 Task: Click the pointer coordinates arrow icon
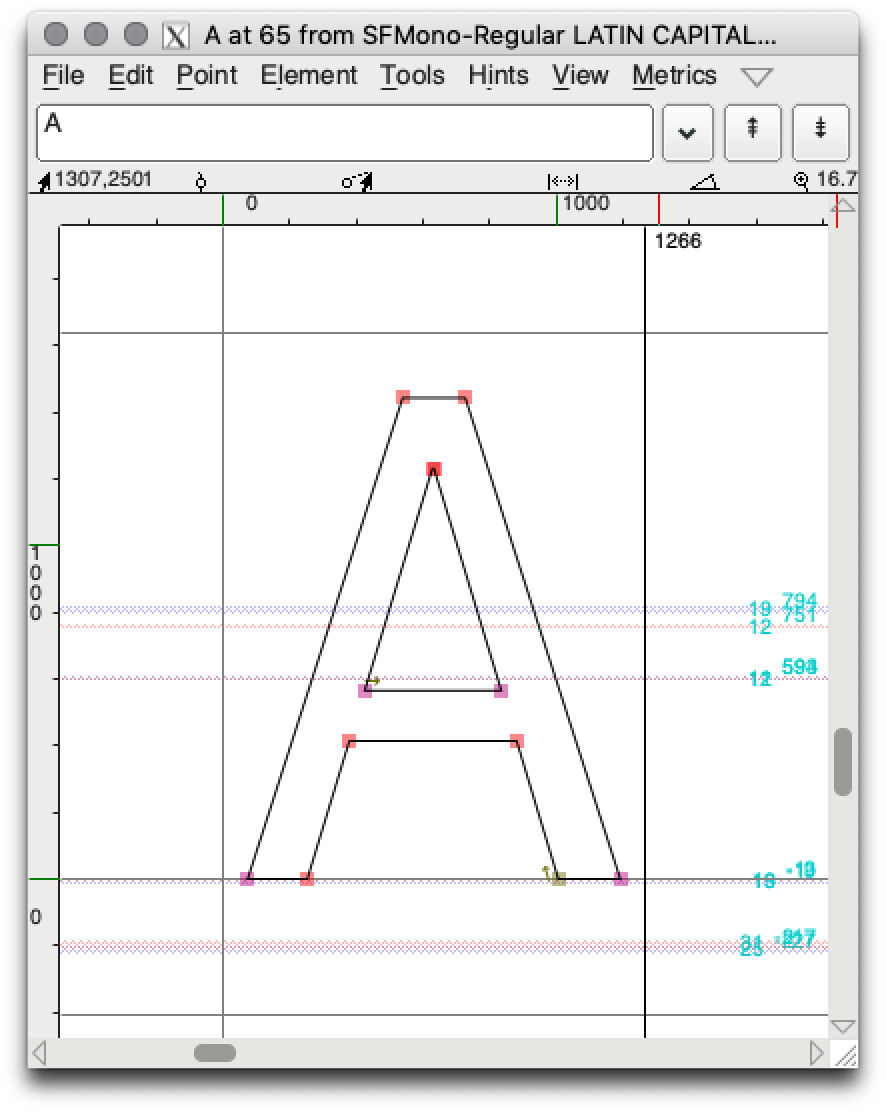[x=44, y=181]
